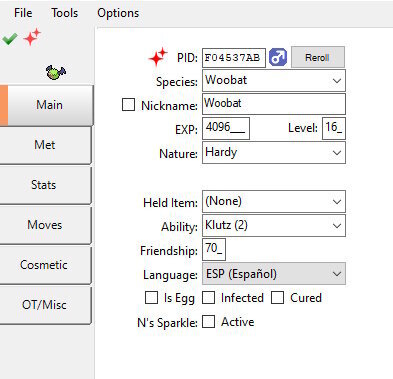Open the Tools menu
393x379 pixels.
tap(64, 13)
